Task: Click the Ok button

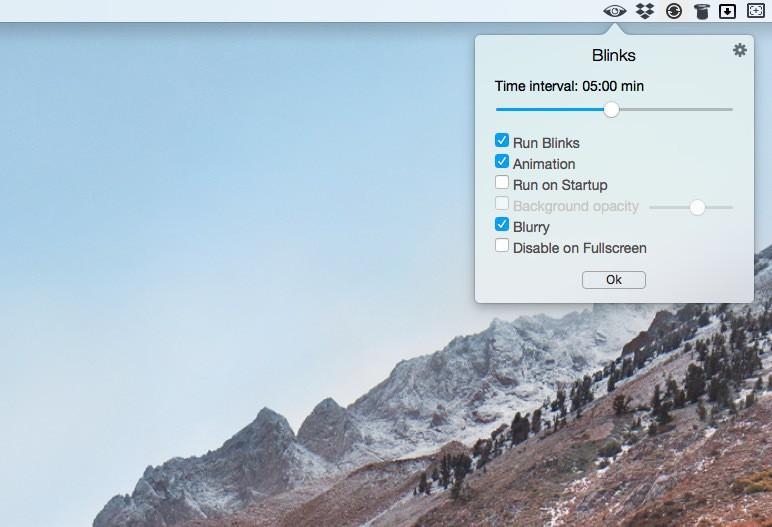Action: (x=613, y=280)
